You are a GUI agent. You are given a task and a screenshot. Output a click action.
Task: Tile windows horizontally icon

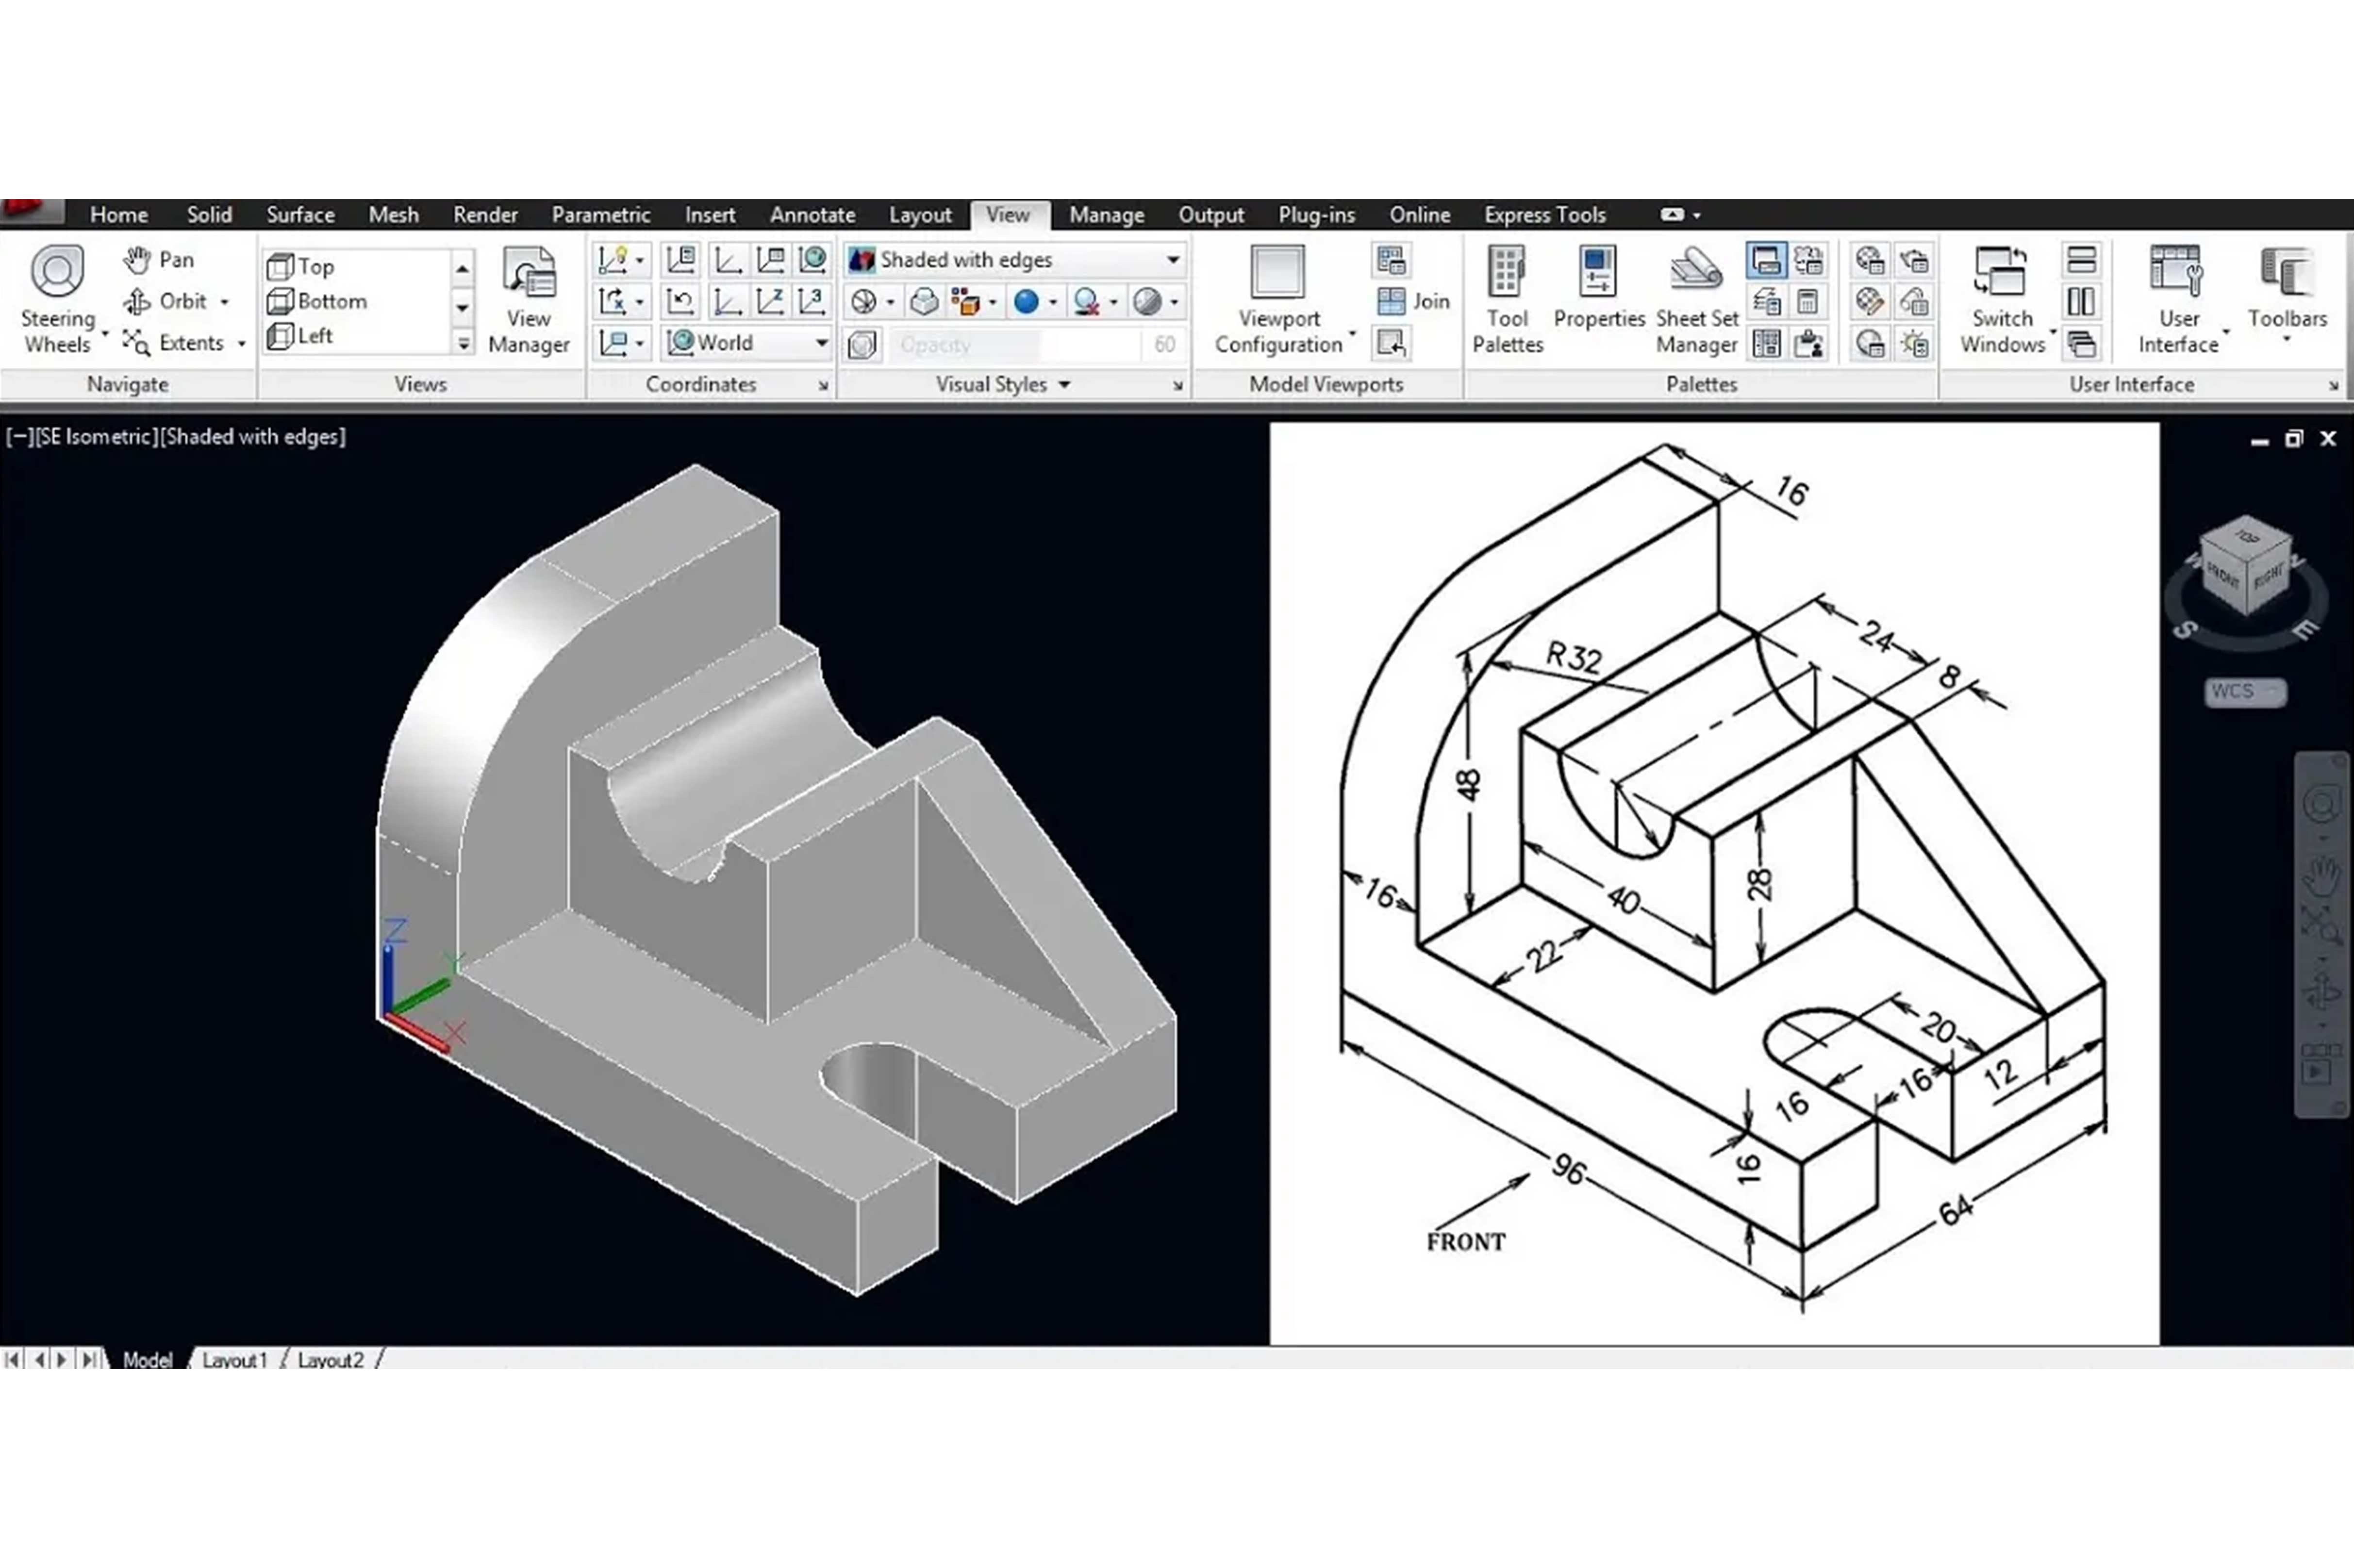(x=2081, y=260)
